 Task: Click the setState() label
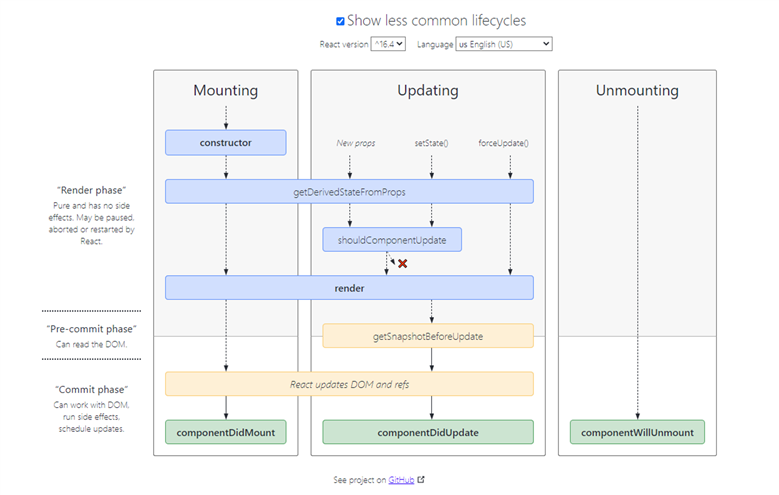[x=431, y=143]
